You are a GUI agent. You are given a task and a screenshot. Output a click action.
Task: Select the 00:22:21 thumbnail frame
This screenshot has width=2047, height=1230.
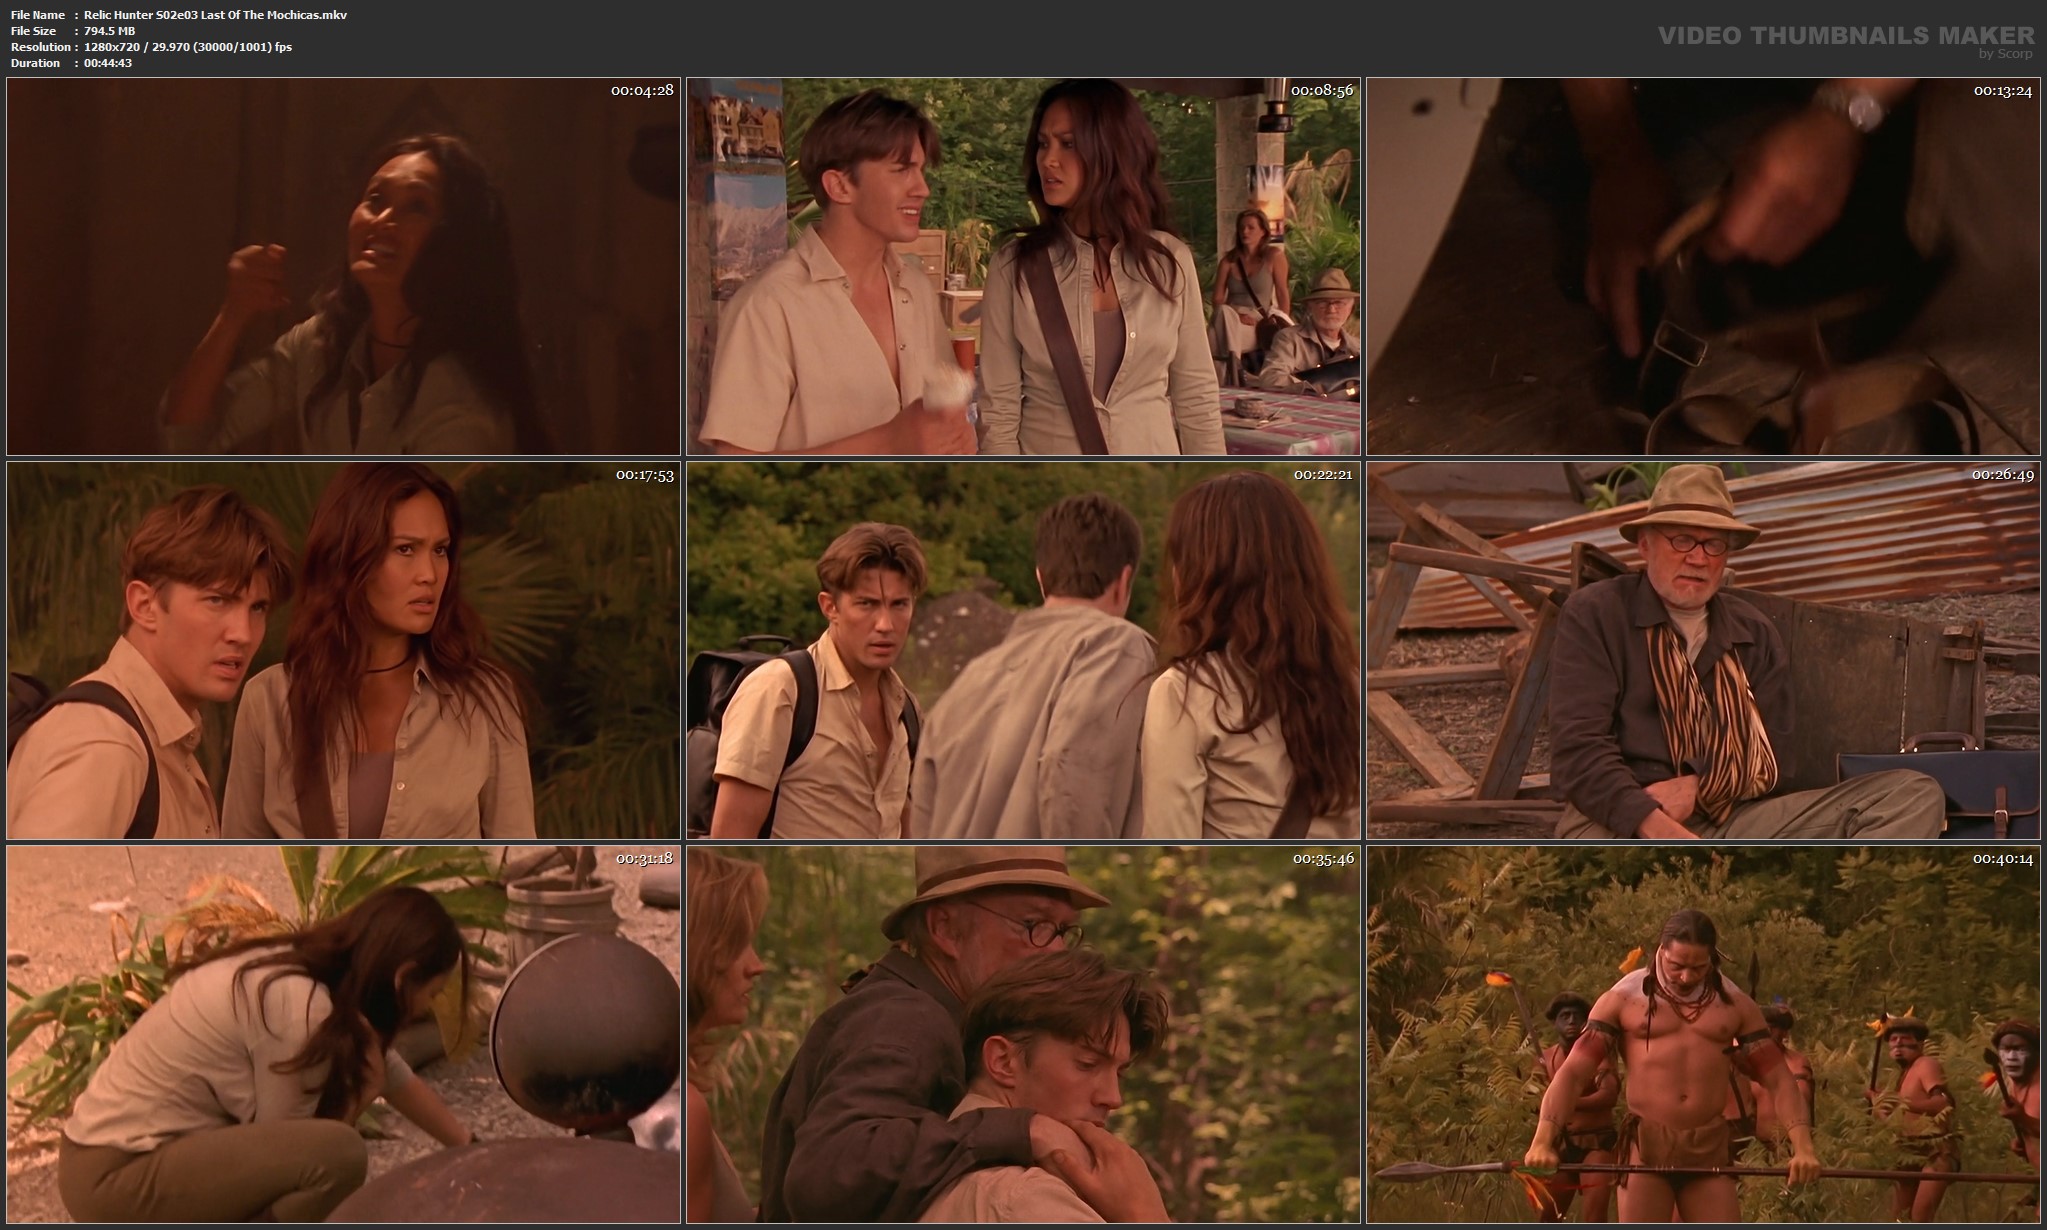[x=1023, y=651]
